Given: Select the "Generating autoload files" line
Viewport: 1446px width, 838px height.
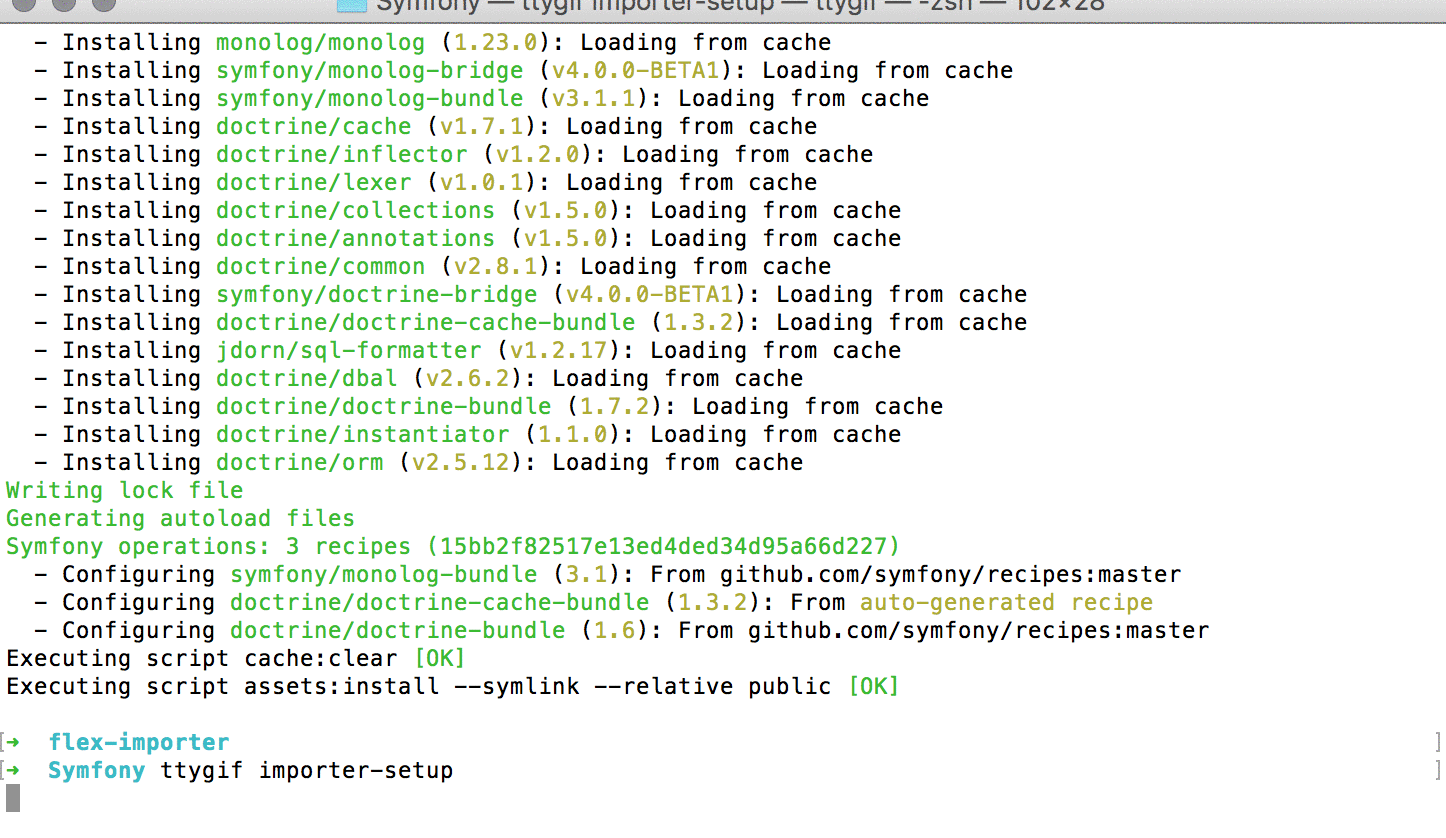Looking at the screenshot, I should pos(180,519).
